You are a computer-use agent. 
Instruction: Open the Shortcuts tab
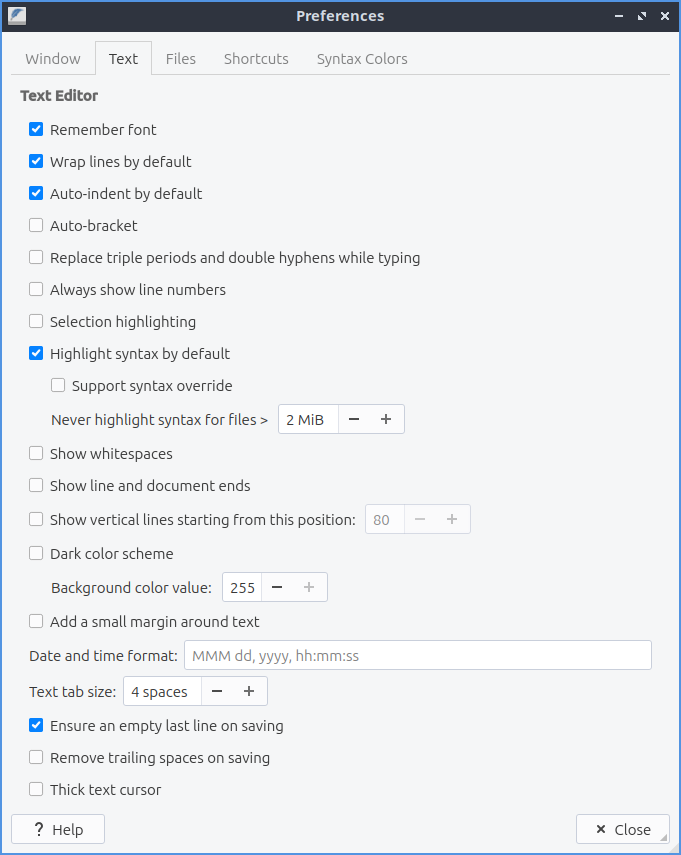tap(256, 59)
